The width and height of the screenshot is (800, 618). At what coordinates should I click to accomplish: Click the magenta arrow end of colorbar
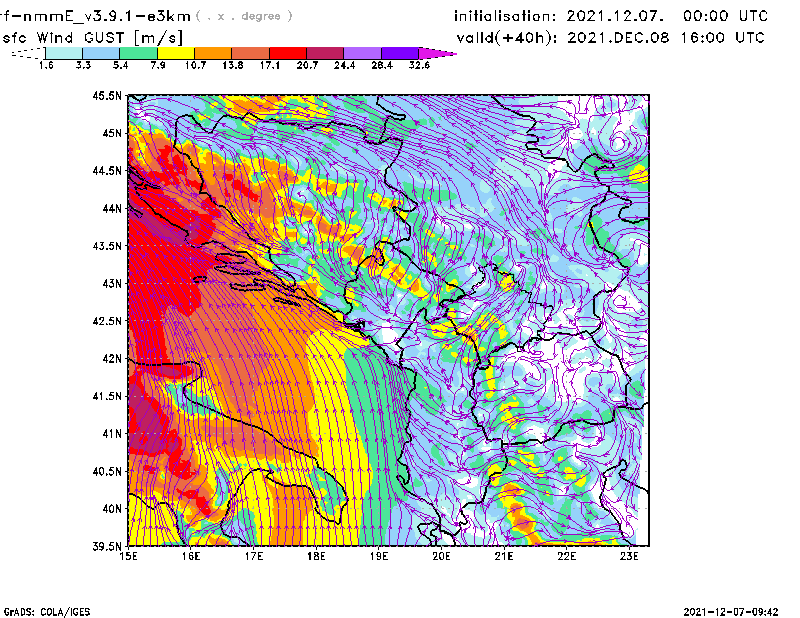[437, 53]
